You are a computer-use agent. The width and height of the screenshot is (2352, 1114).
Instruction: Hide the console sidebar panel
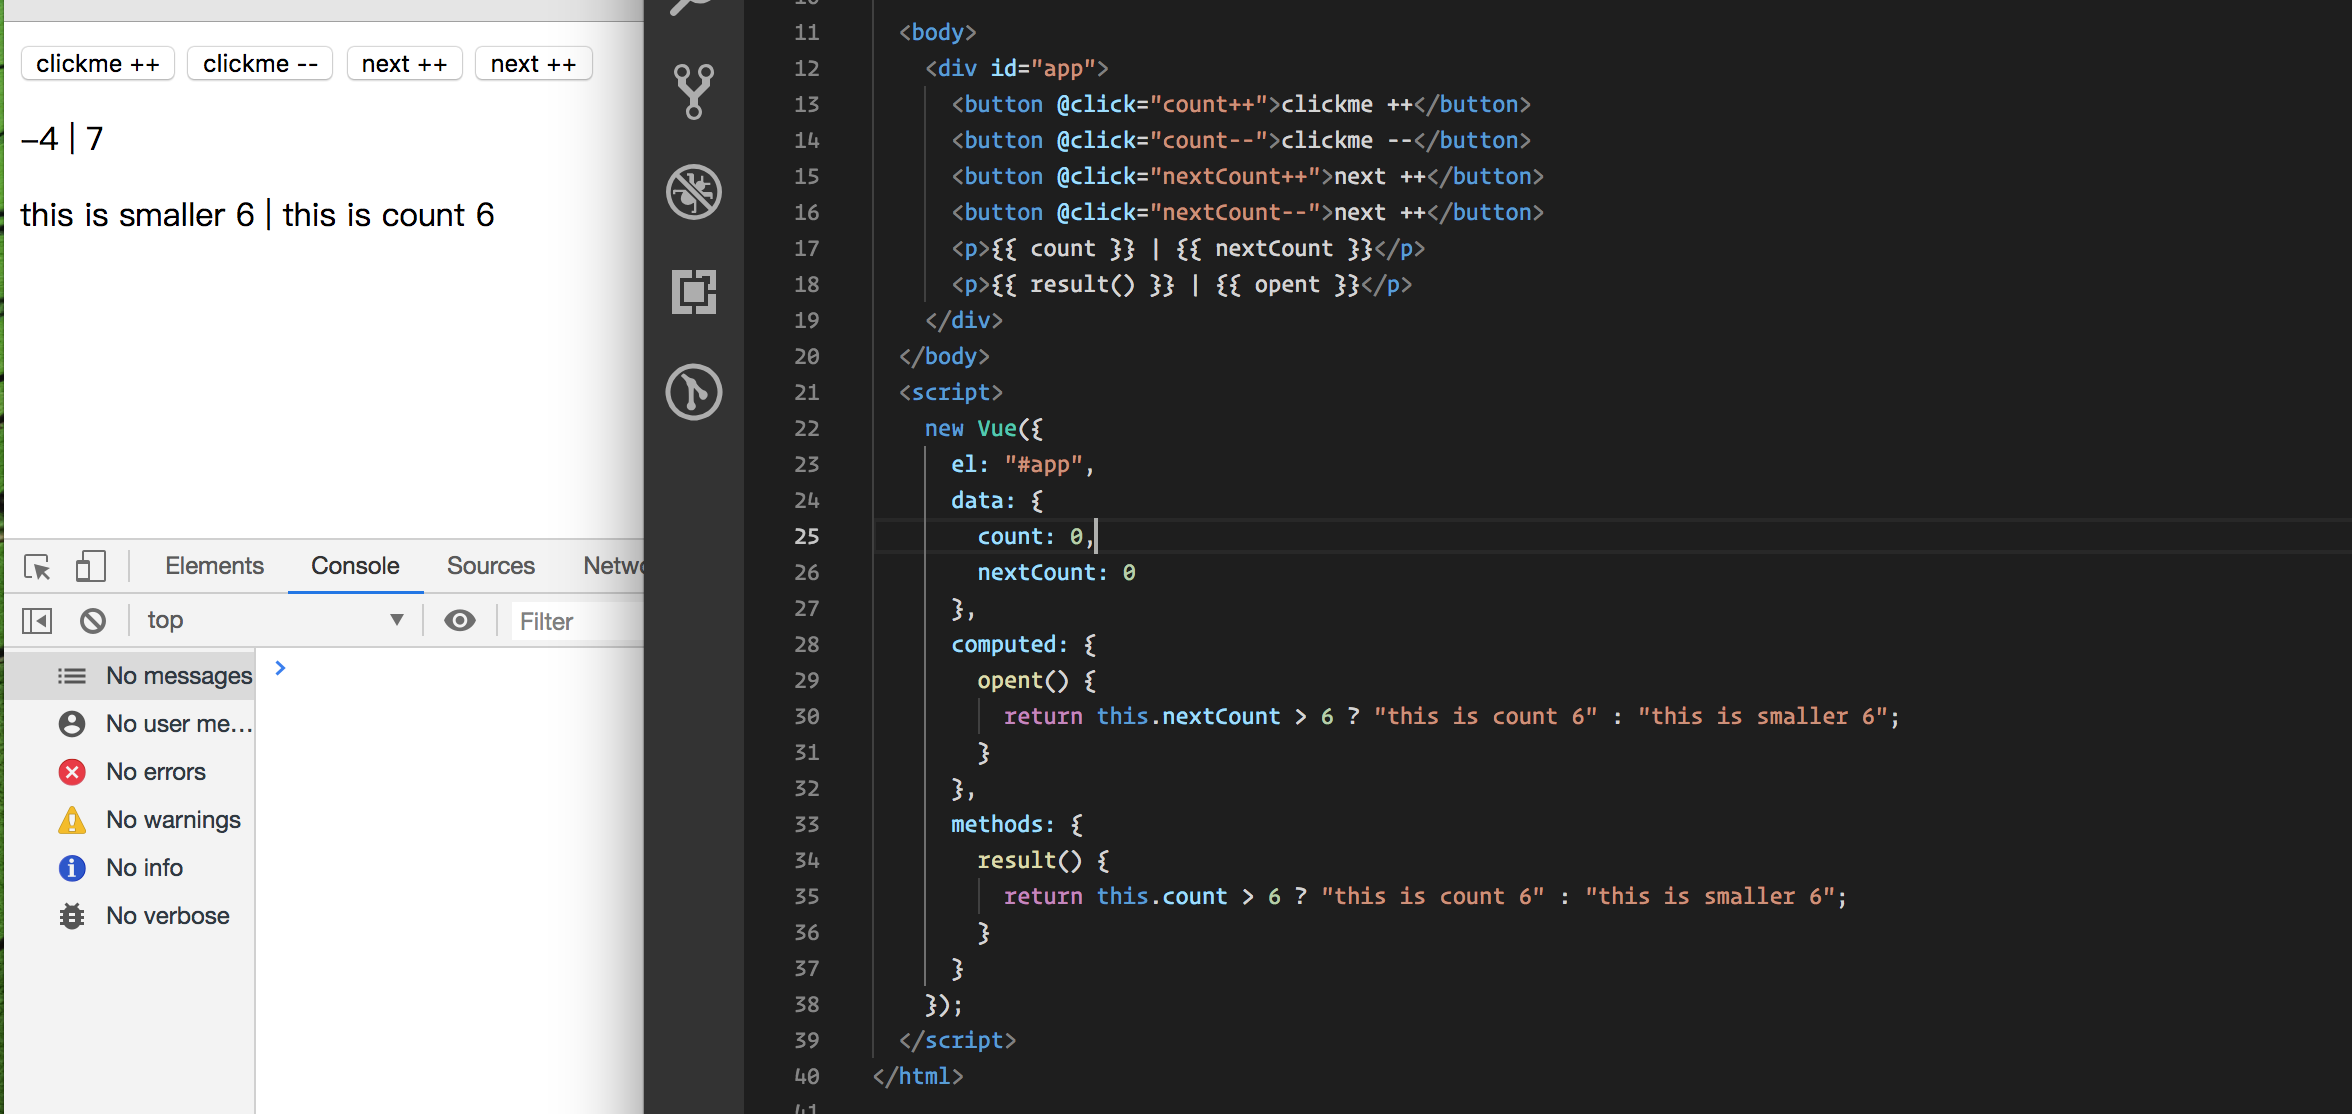point(37,621)
